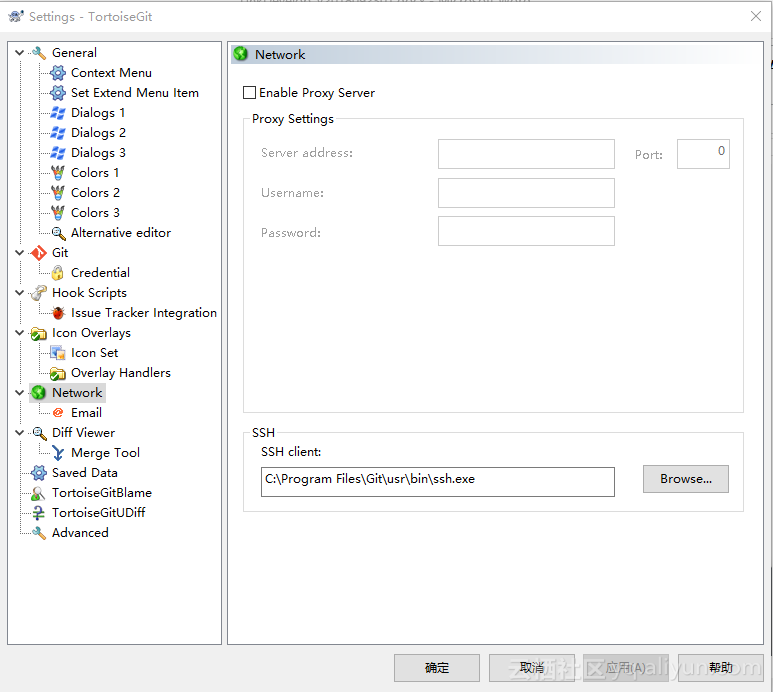Click the Browse... button for SSH client
The height and width of the screenshot is (692, 773).
685,479
